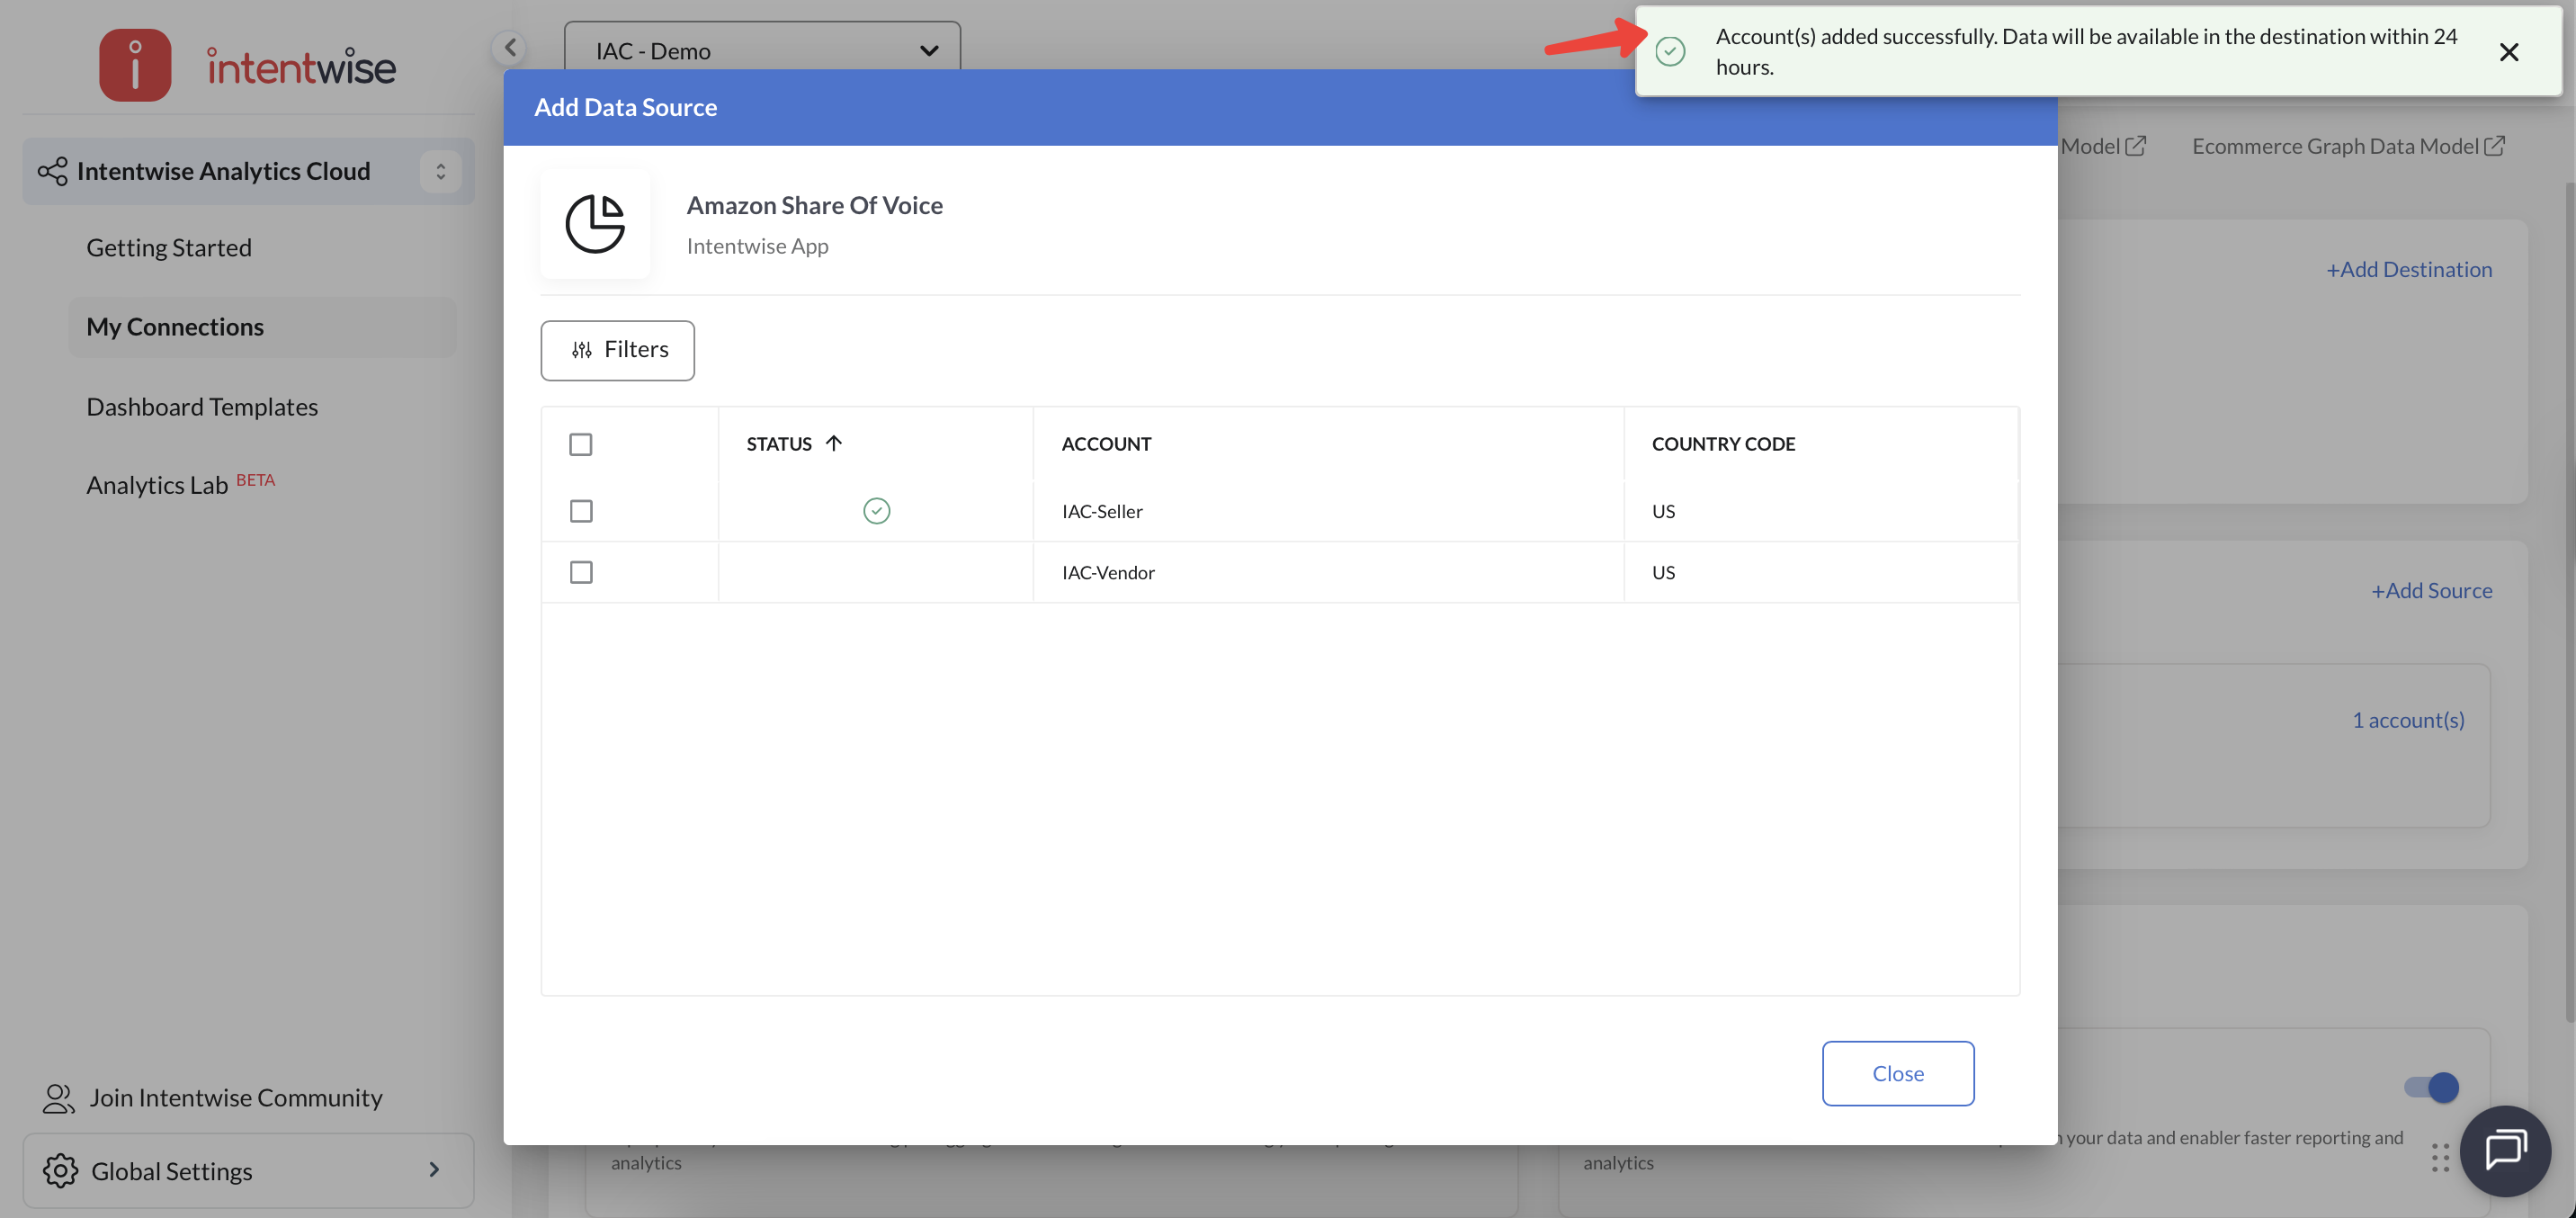Dismiss the success notification with X
The width and height of the screenshot is (2576, 1218).
coord(2508,52)
